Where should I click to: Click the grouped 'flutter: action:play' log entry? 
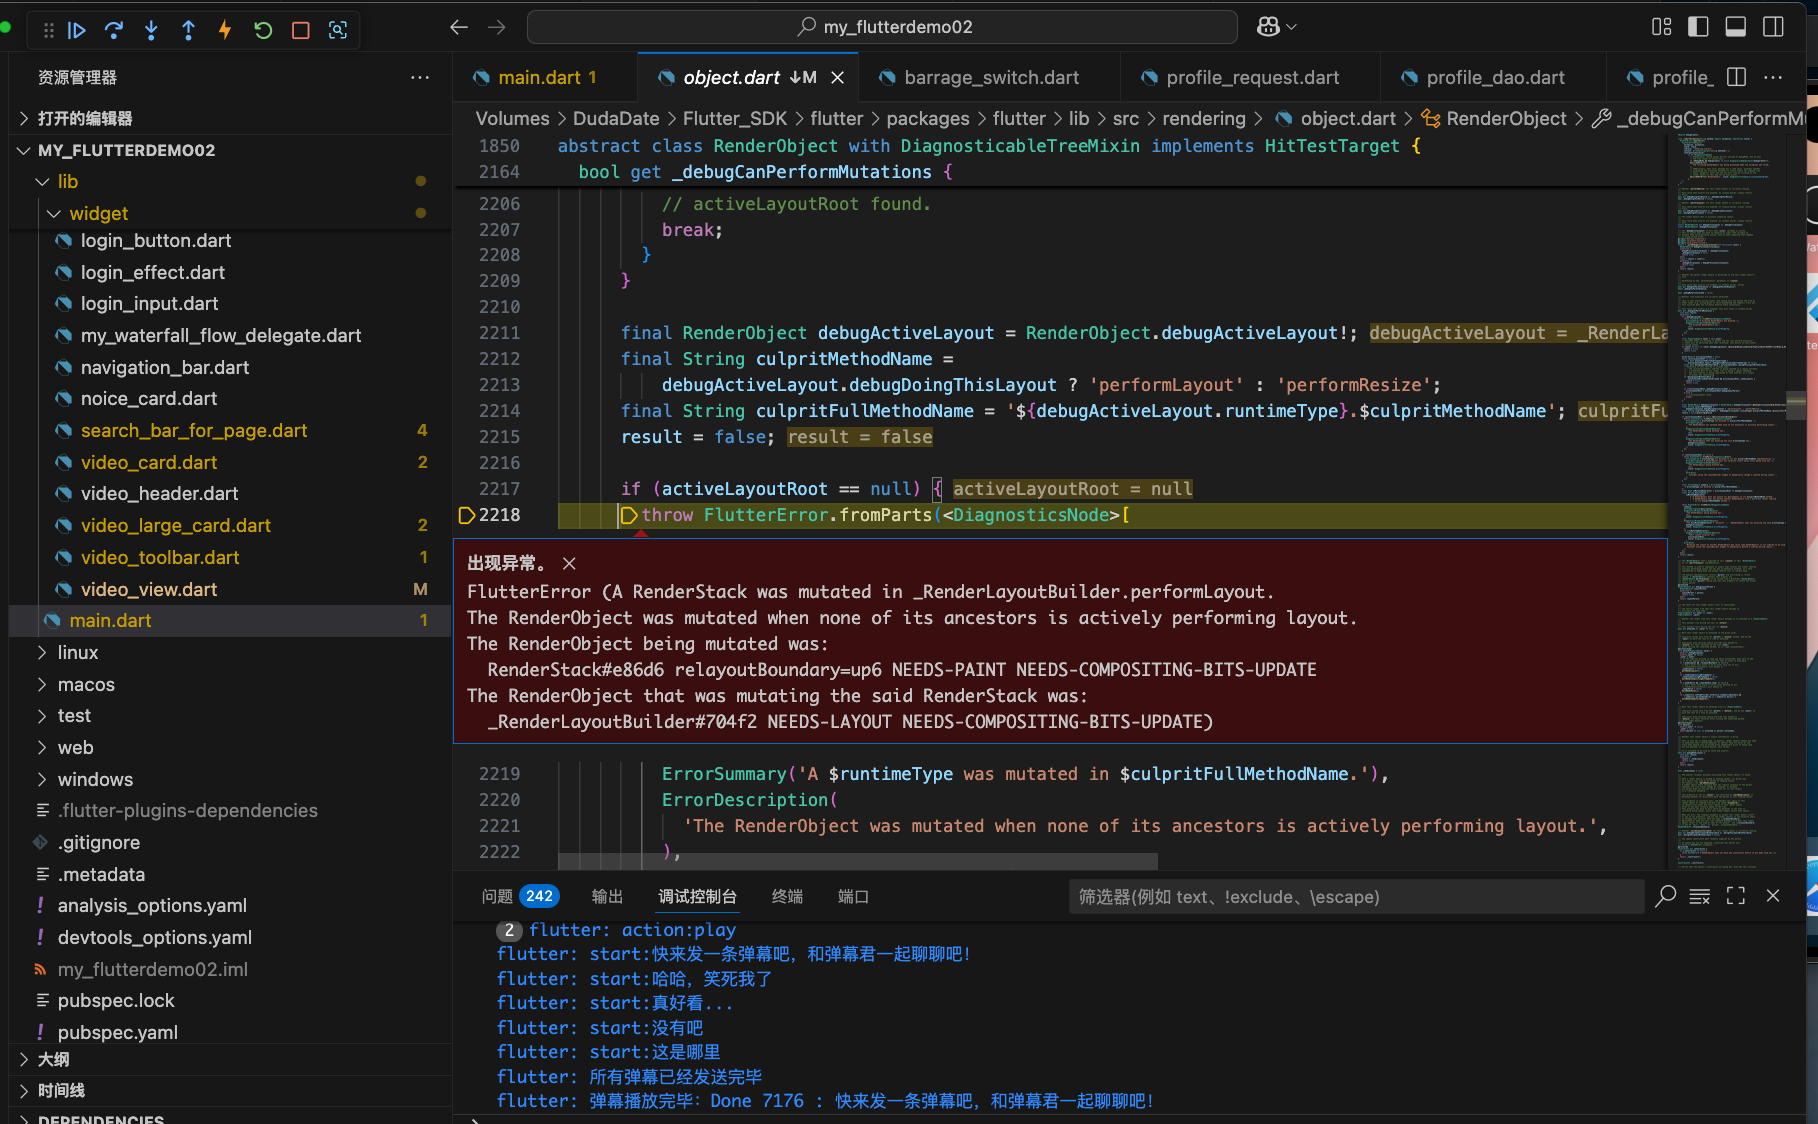click(632, 930)
